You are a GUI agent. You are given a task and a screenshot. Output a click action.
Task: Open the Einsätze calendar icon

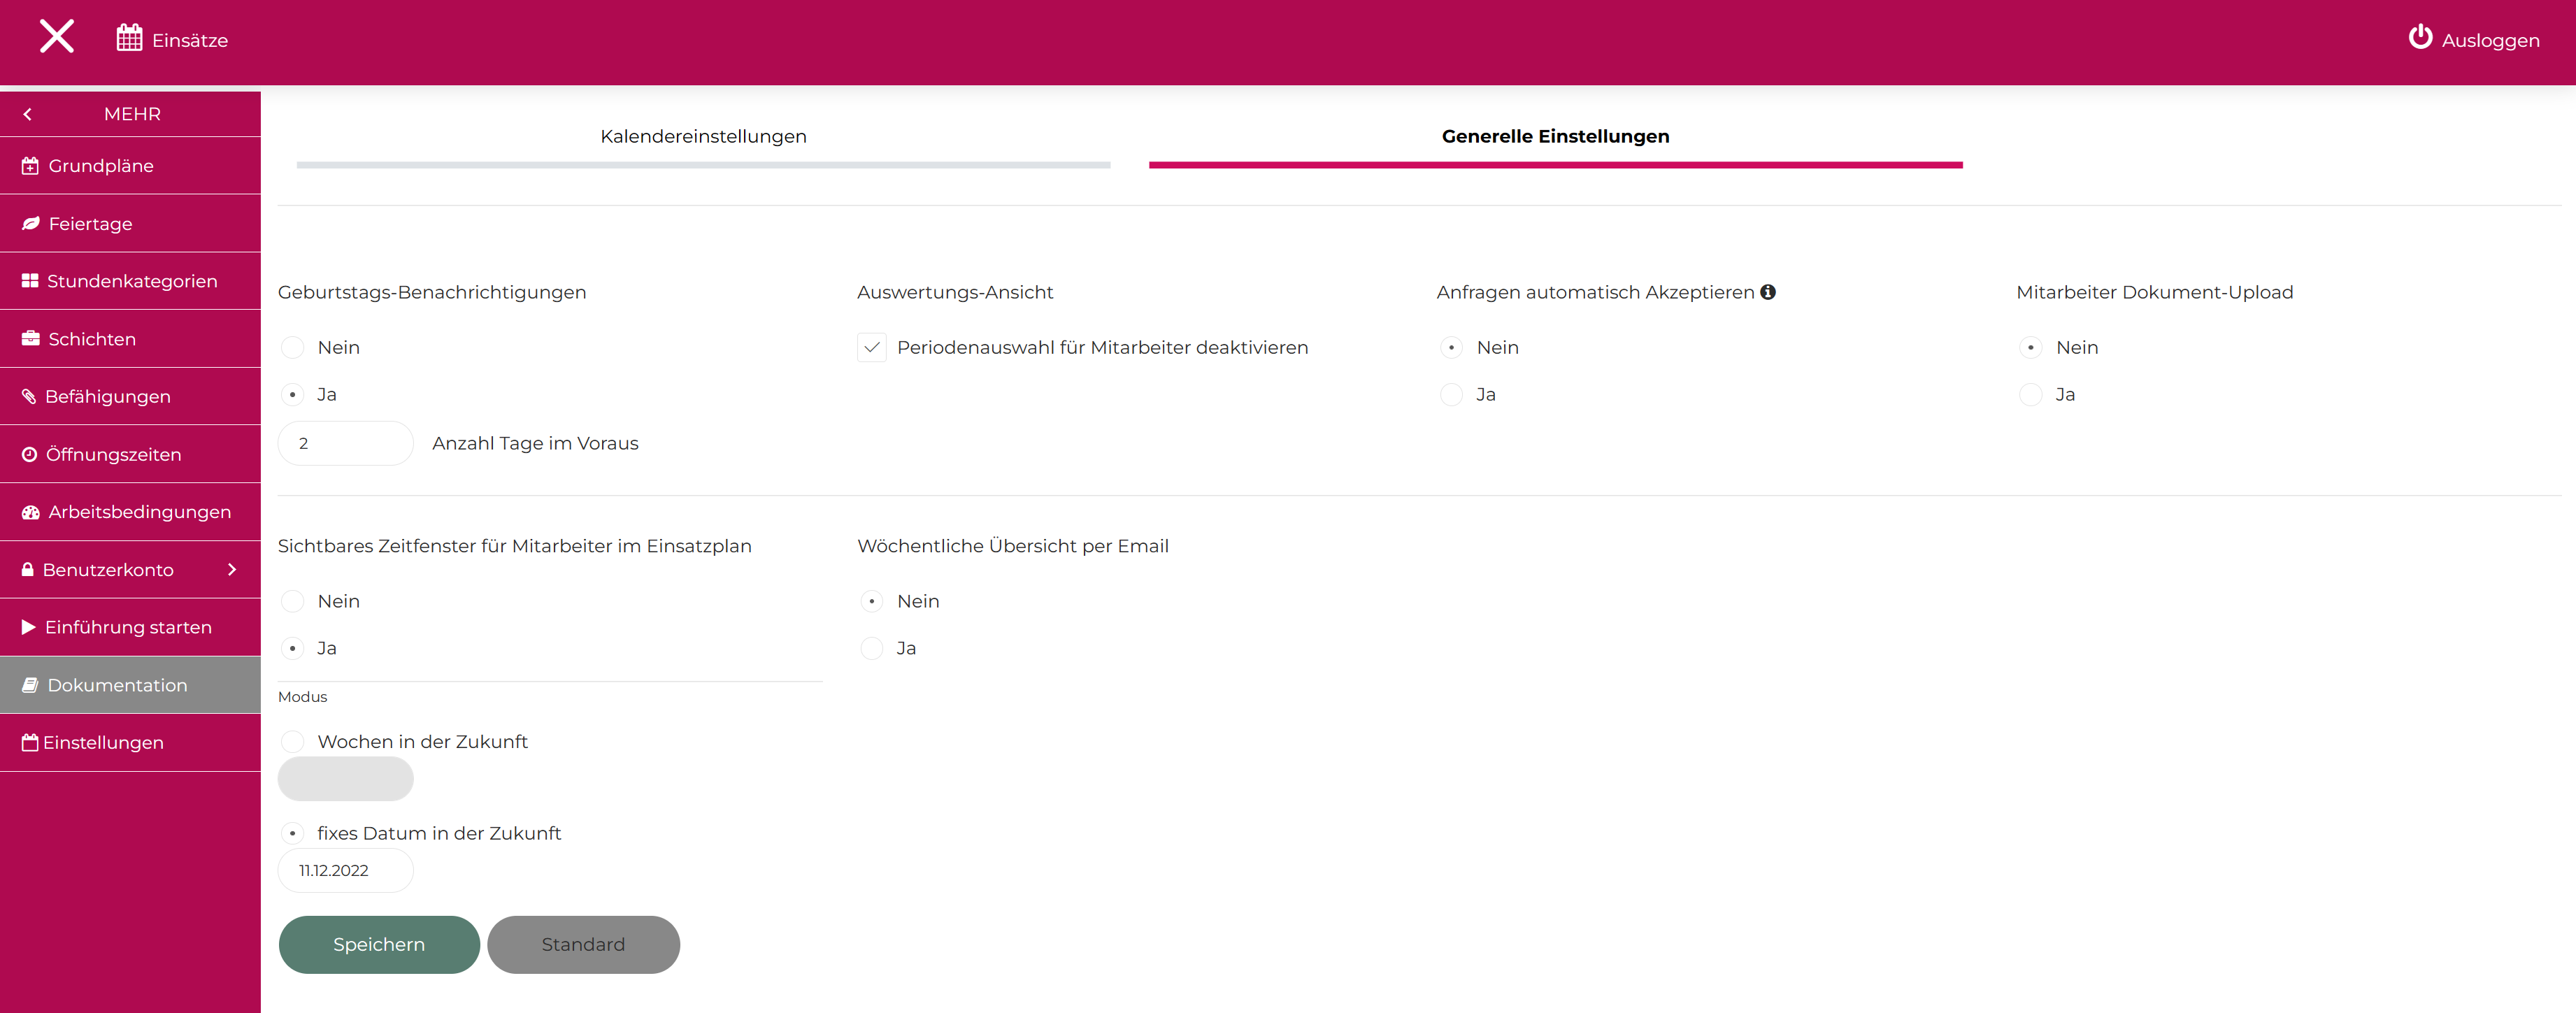[129, 39]
